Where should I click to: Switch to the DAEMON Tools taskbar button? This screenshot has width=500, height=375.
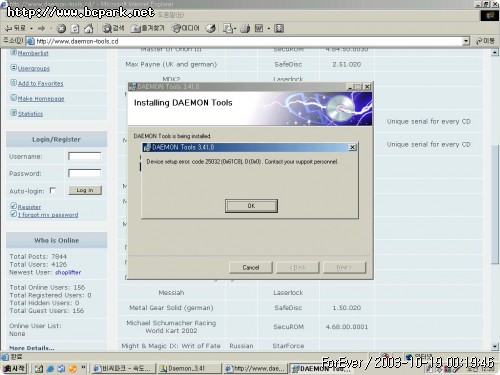tap(321, 368)
